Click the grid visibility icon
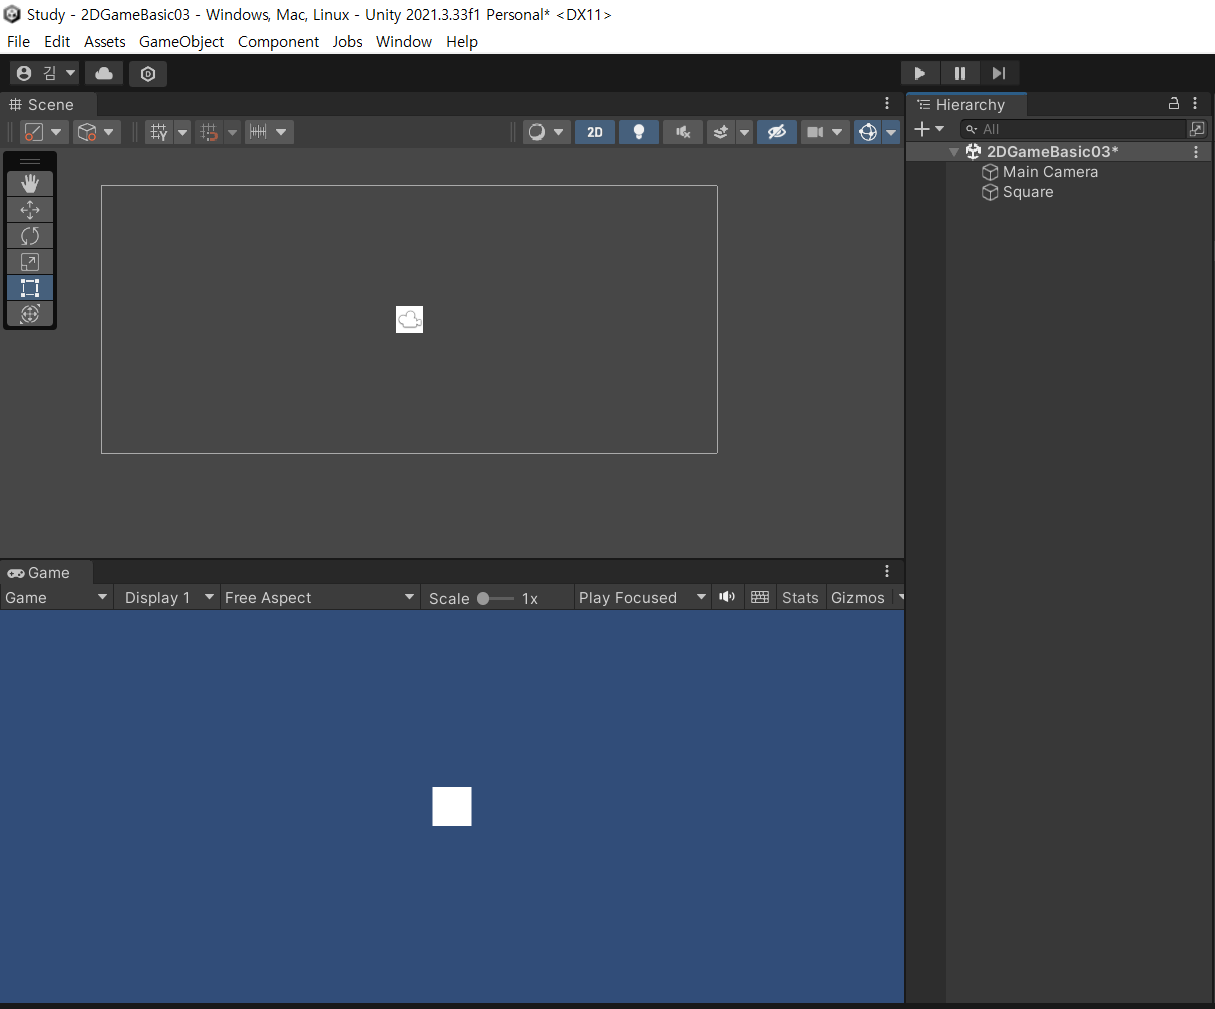1215x1009 pixels. (x=159, y=132)
